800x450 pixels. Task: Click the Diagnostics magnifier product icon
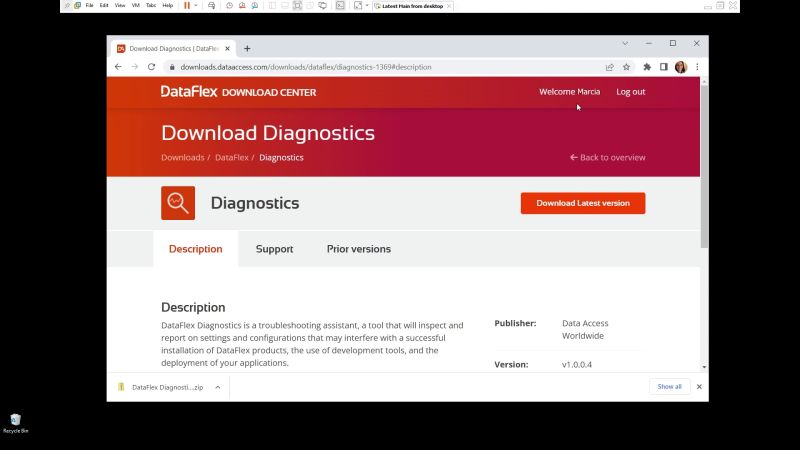178,203
